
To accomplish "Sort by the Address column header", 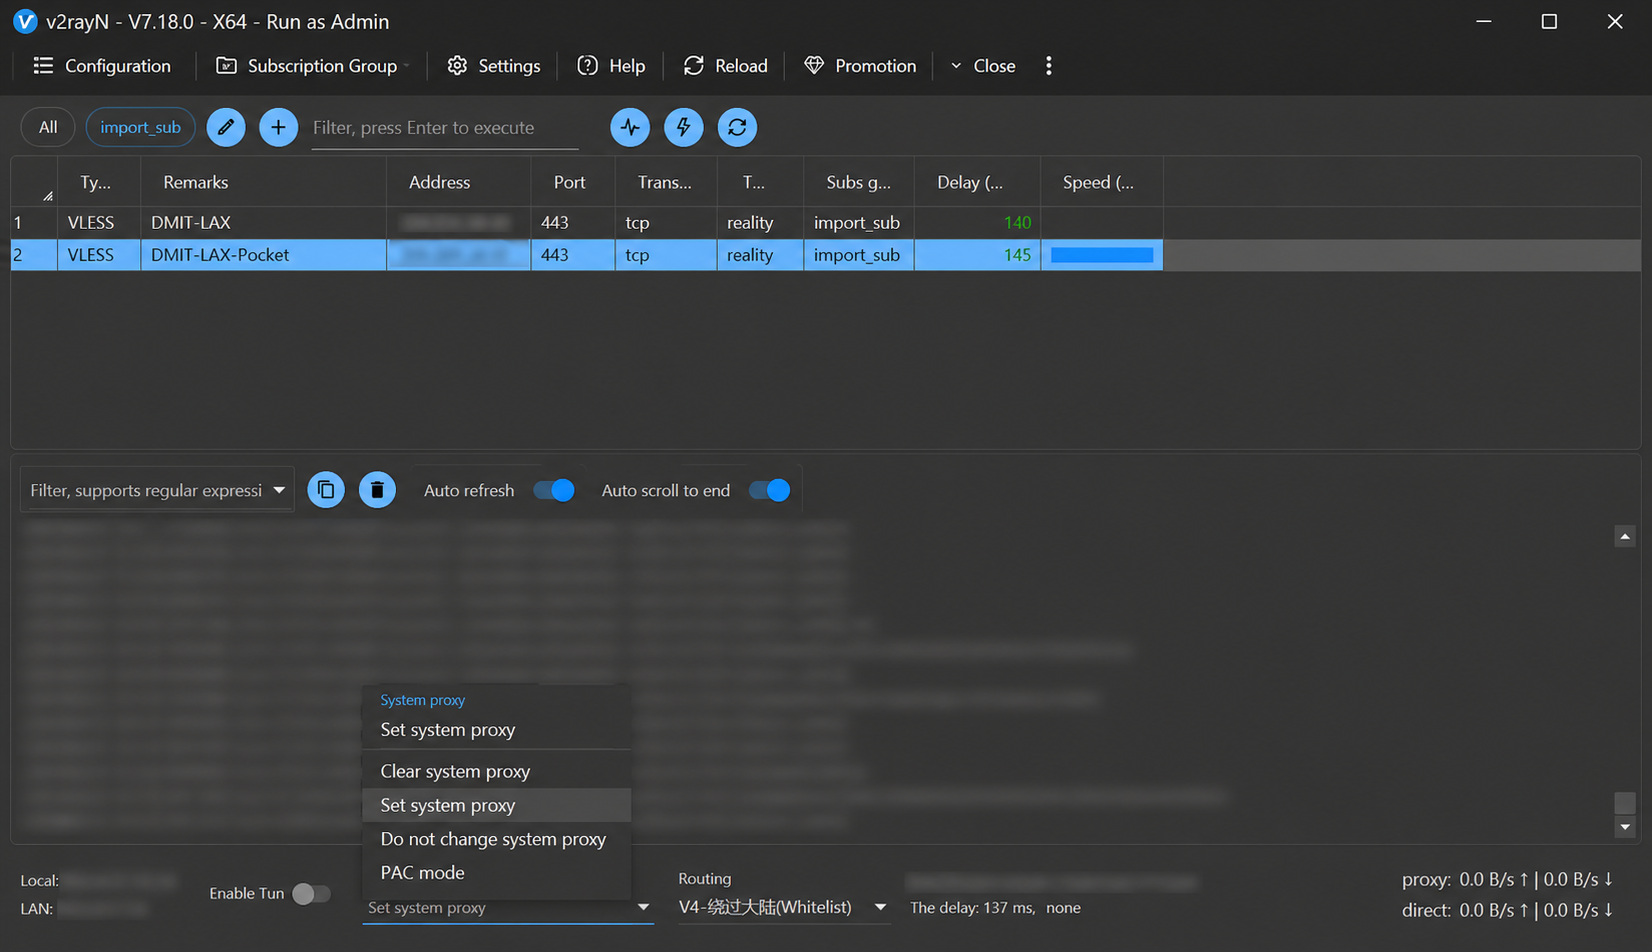I will (x=459, y=182).
